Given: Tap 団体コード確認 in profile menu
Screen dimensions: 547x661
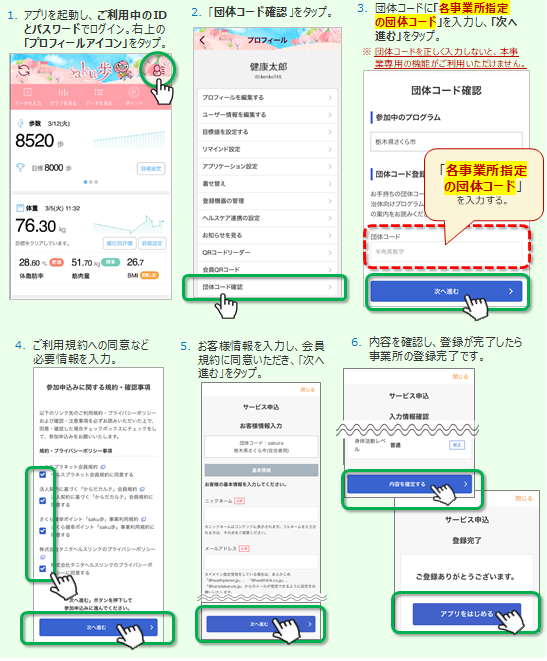Looking at the screenshot, I should click(x=268, y=287).
